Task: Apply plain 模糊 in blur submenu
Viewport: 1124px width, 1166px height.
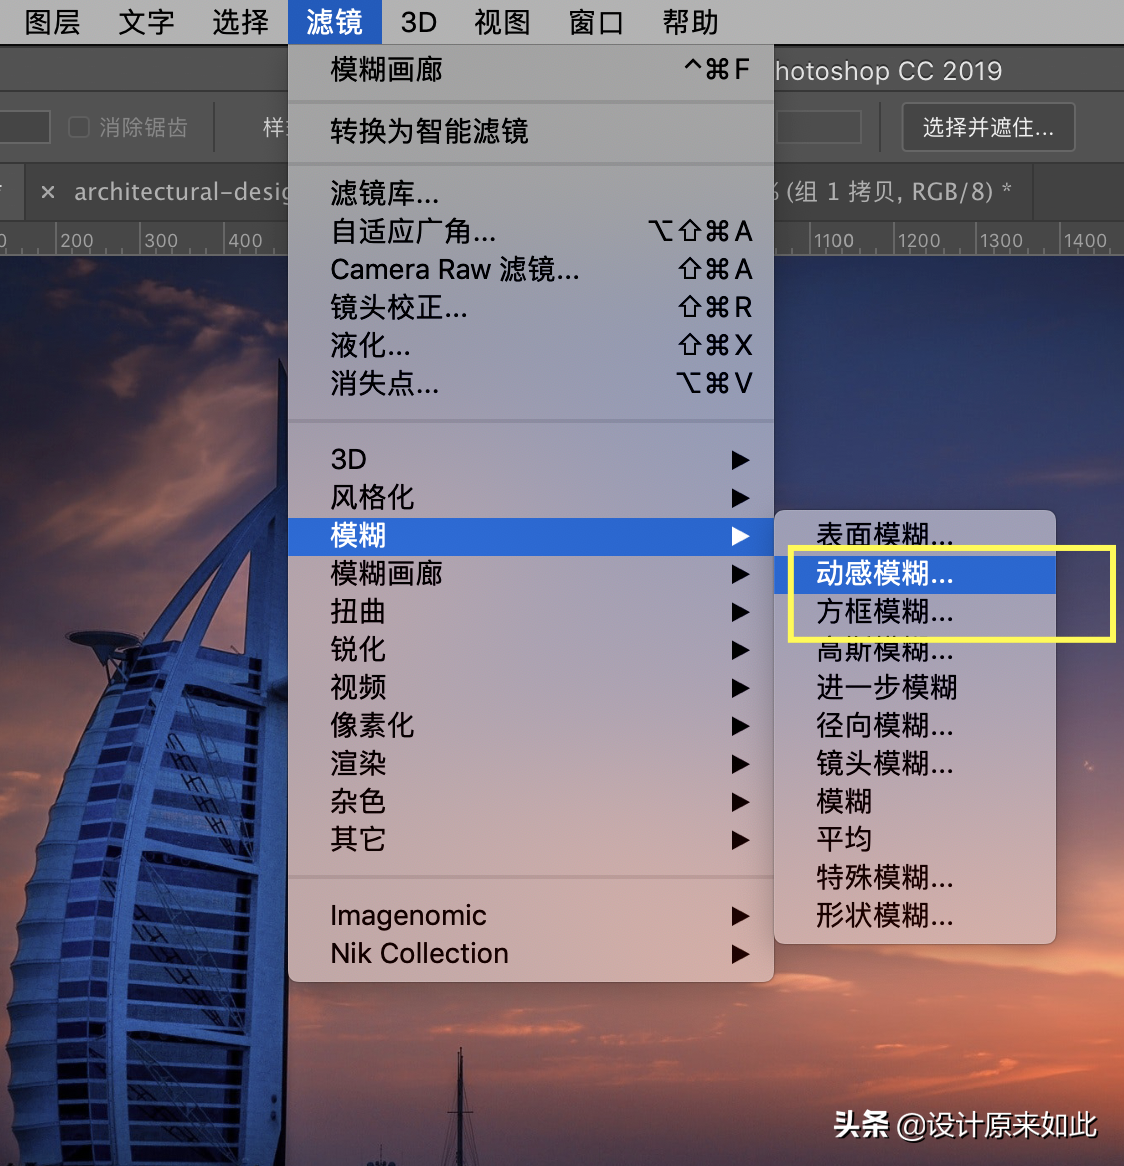Action: coord(915,802)
